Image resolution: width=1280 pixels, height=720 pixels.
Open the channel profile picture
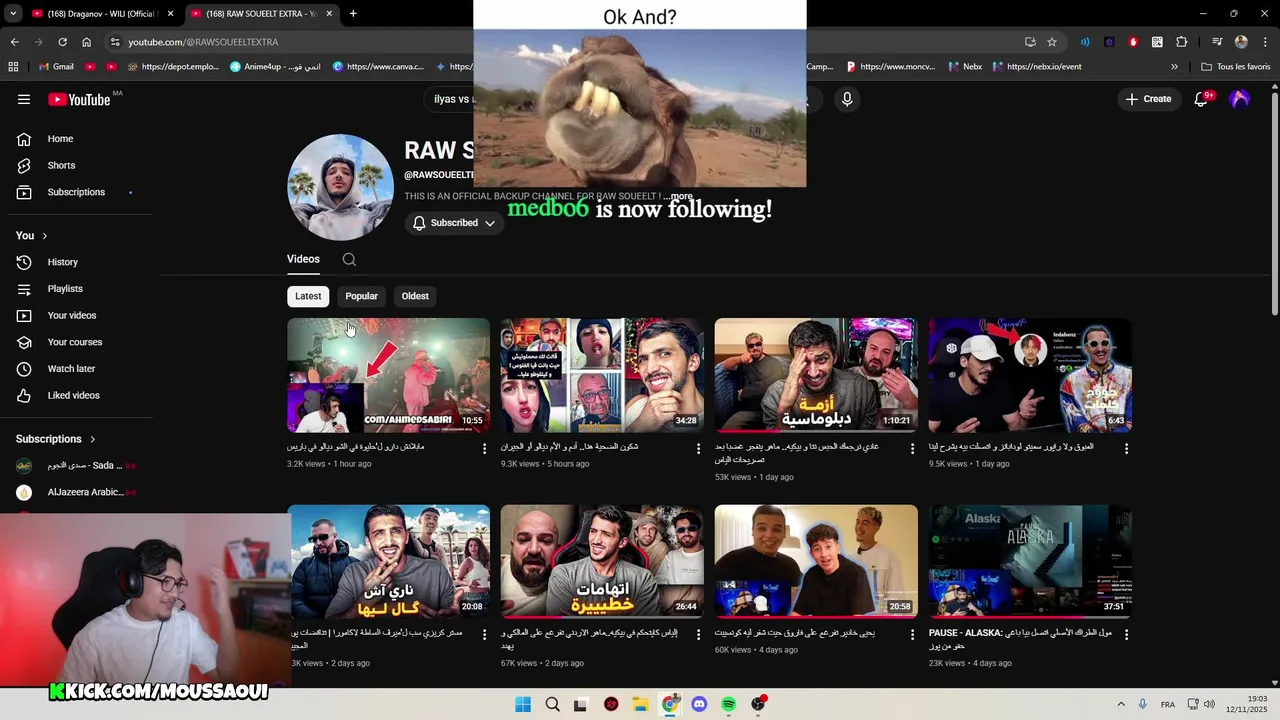pyautogui.click(x=340, y=187)
